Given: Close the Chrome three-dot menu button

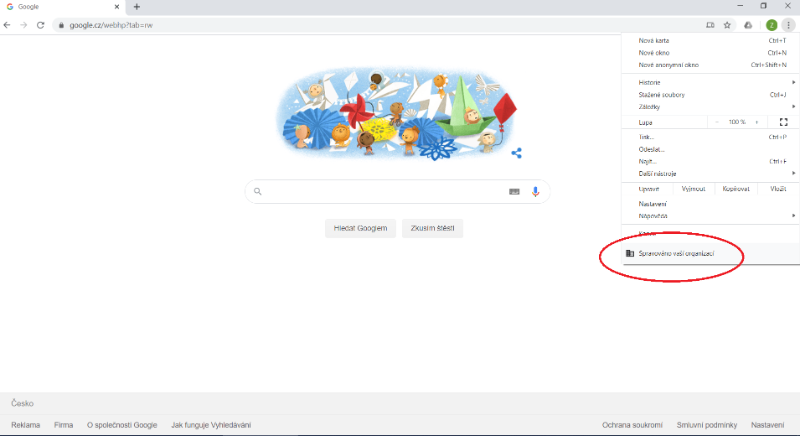Looking at the screenshot, I should pos(788,25).
